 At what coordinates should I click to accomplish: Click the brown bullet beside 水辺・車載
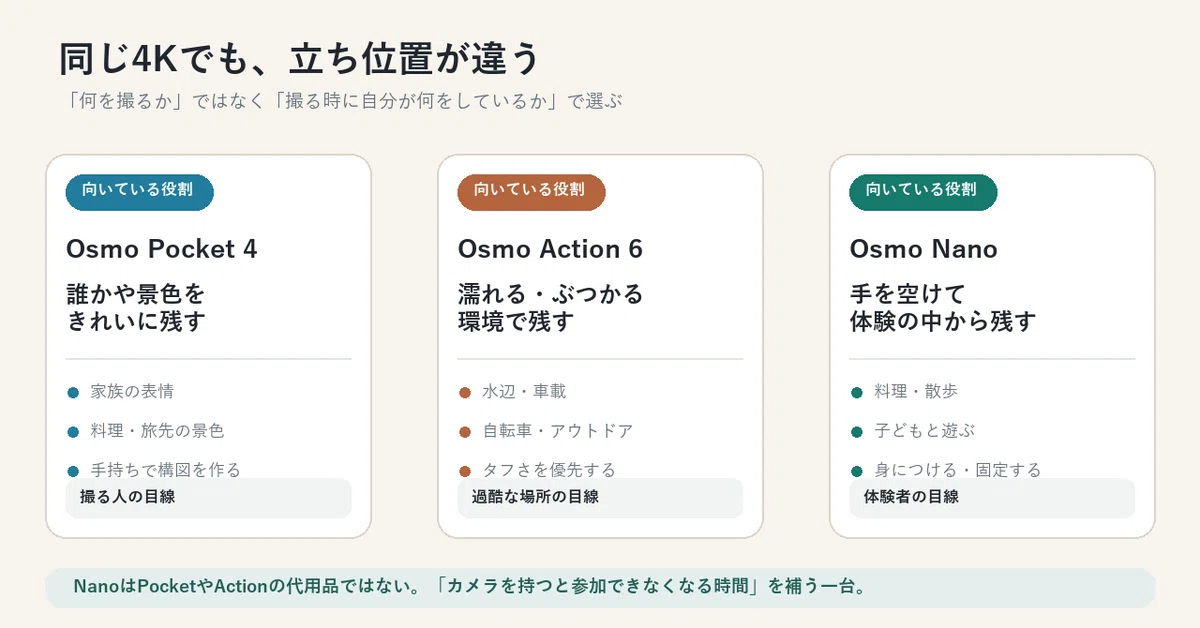465,392
